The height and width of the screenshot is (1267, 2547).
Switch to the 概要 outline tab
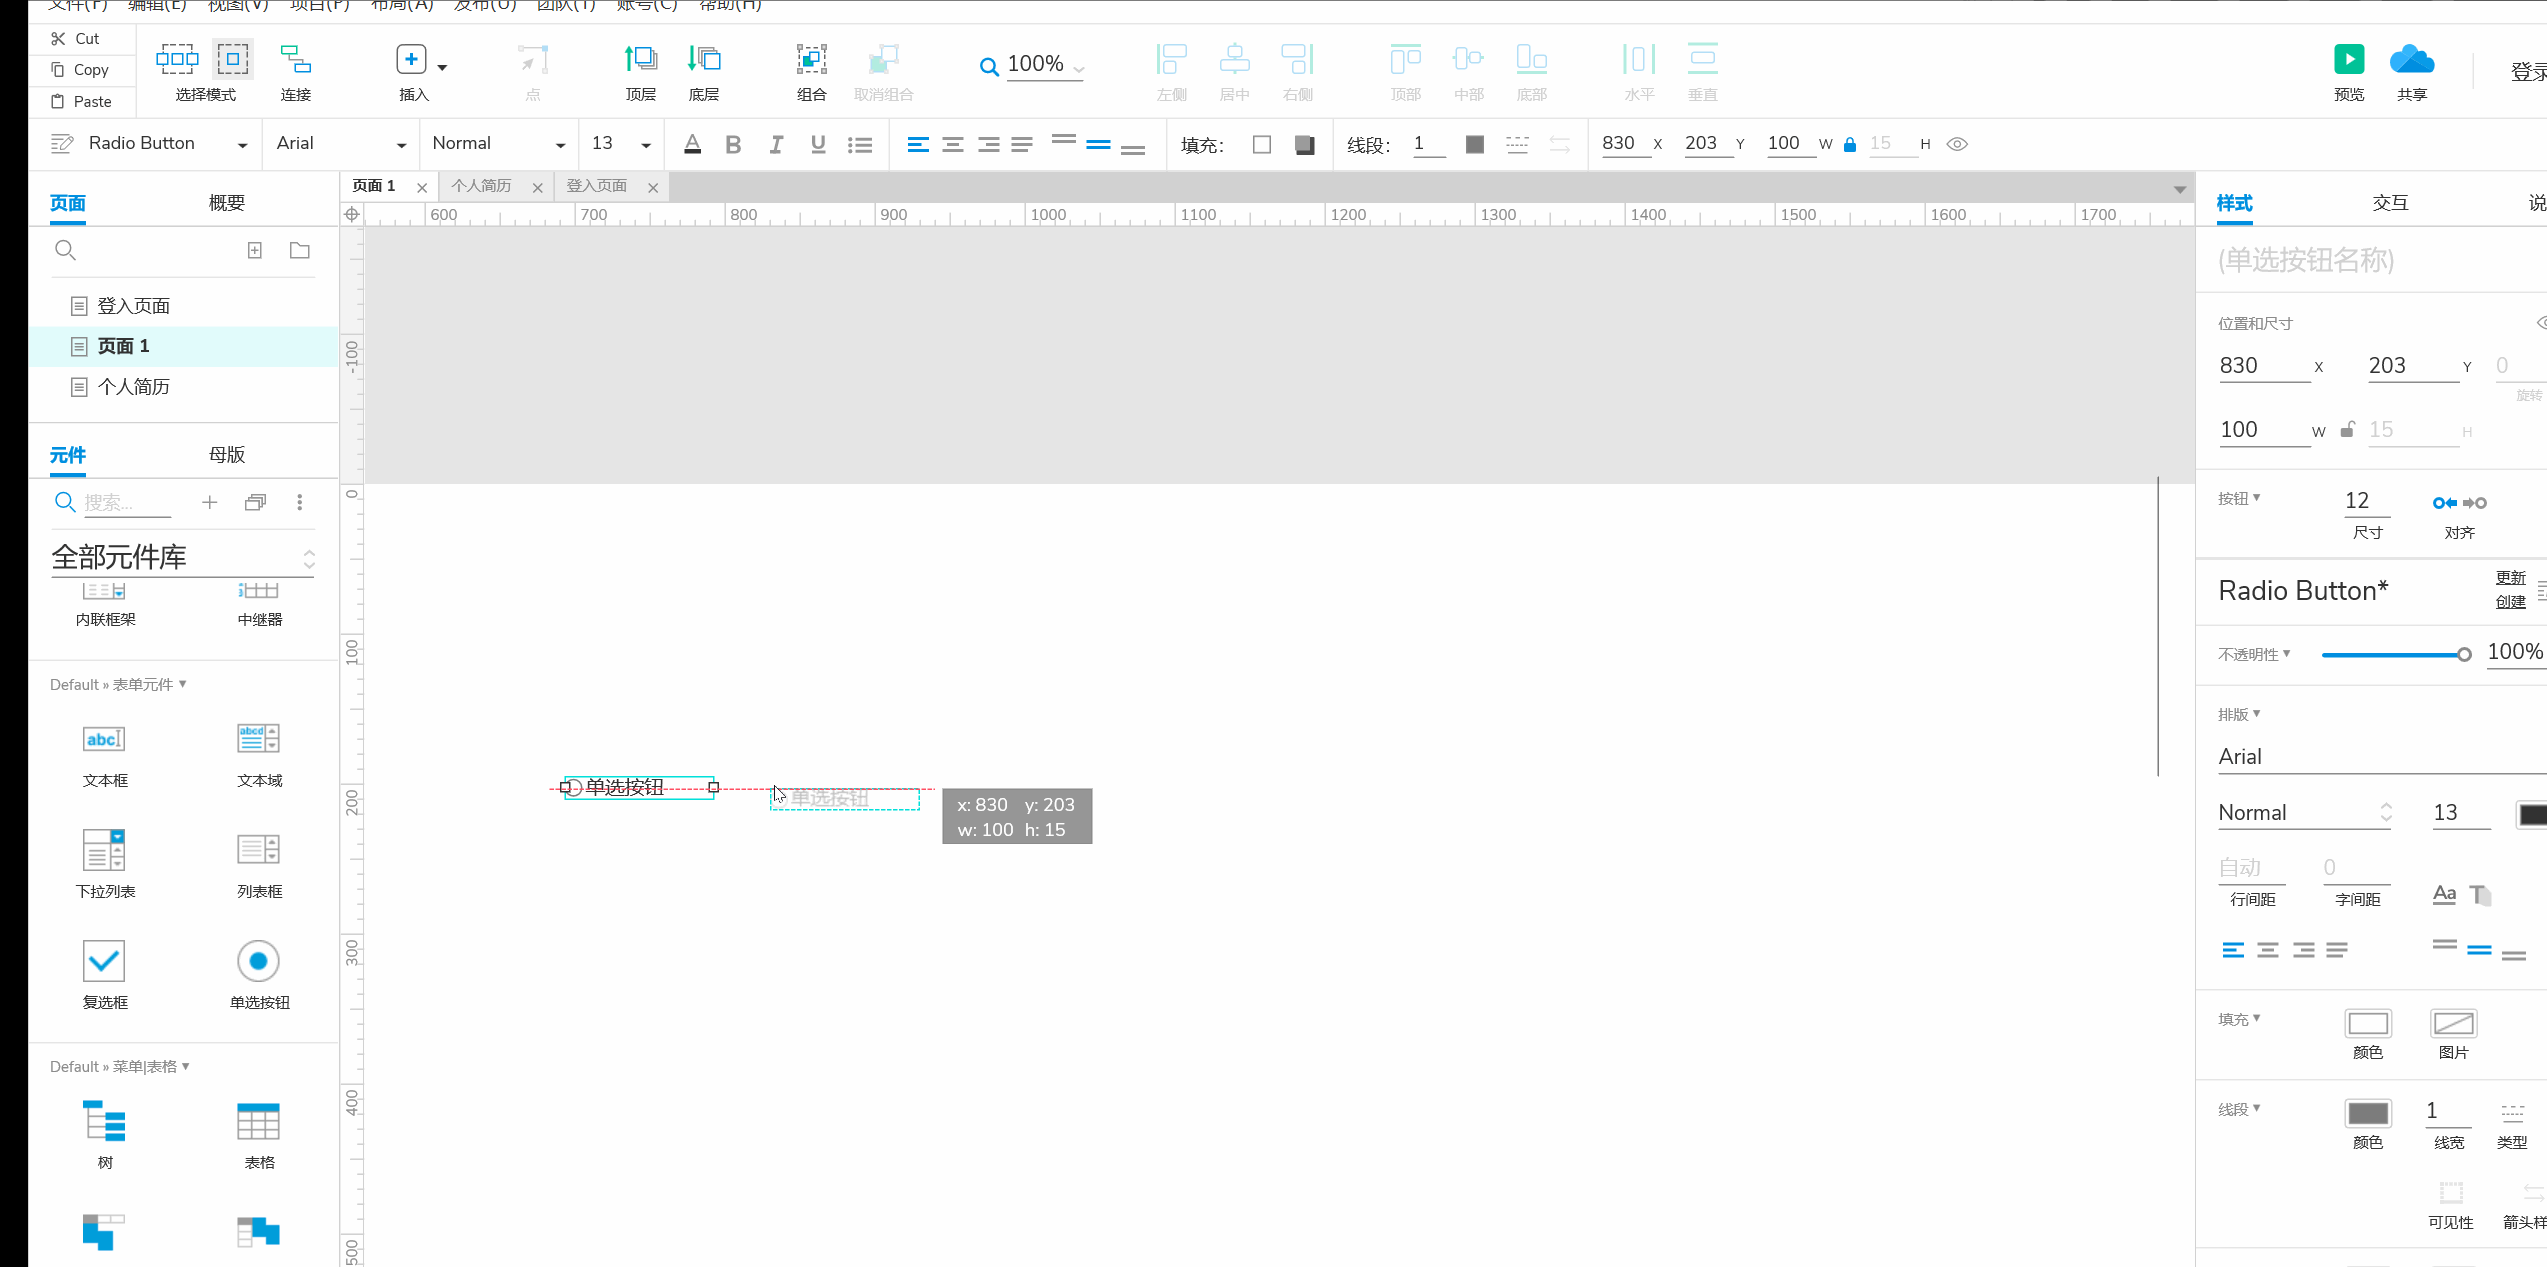pos(227,203)
